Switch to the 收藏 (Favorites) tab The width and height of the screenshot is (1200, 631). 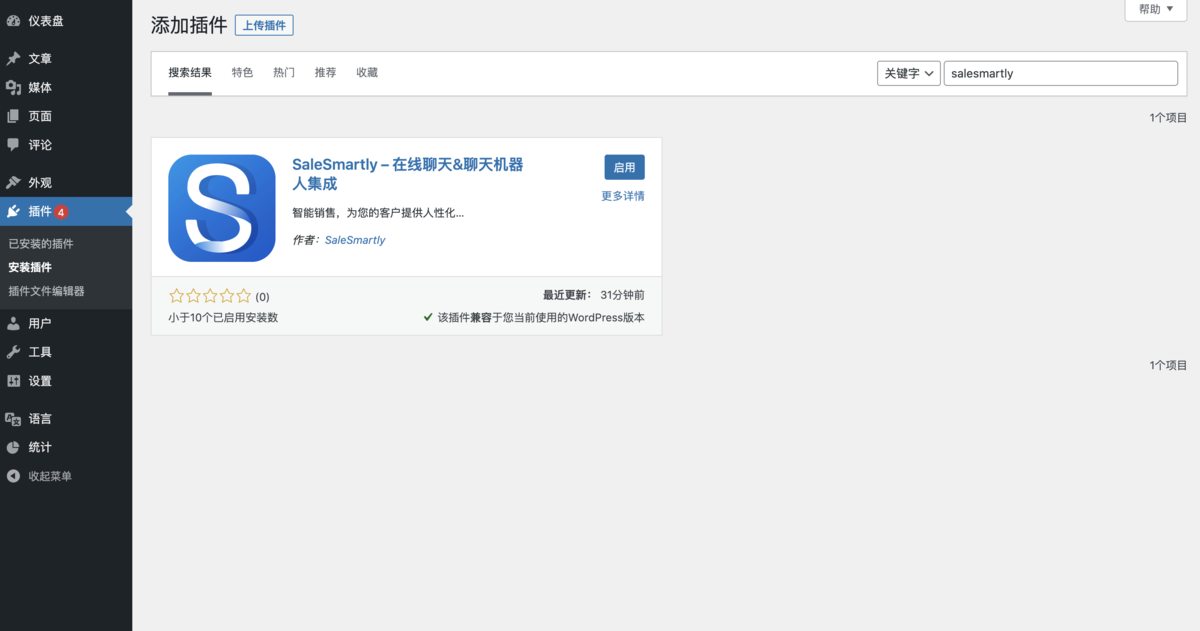pos(367,73)
